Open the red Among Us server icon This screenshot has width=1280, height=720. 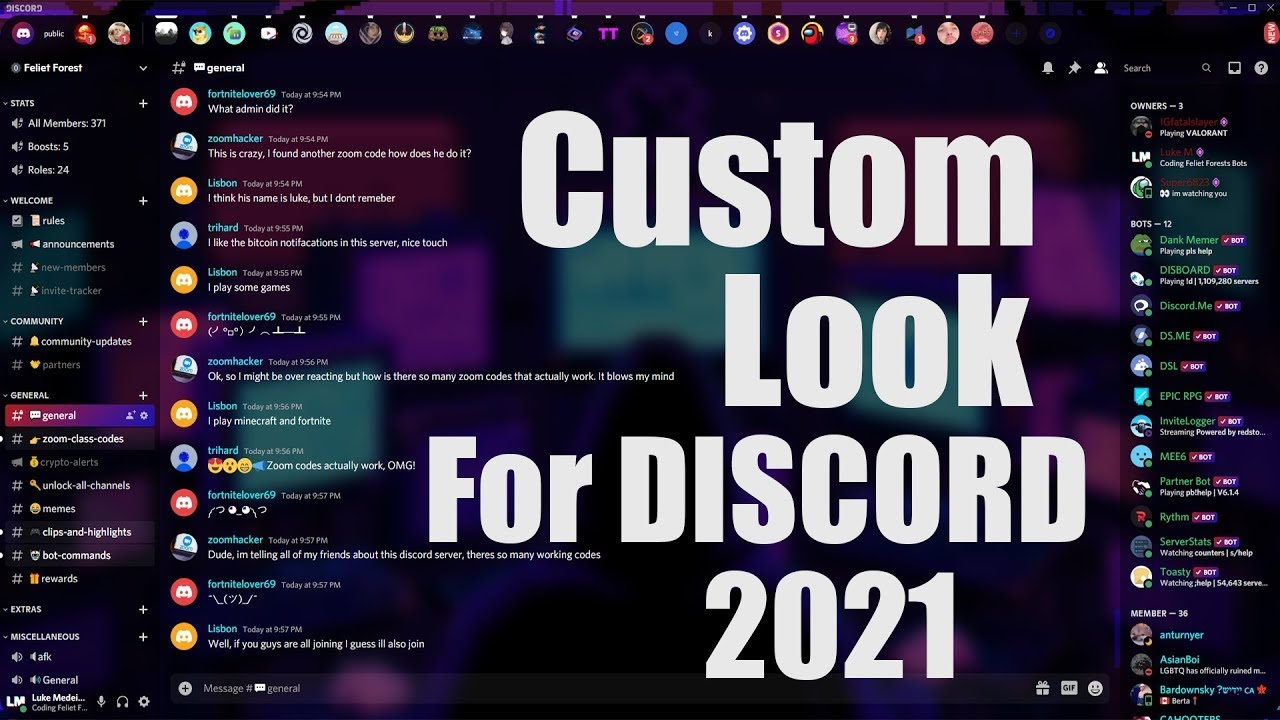click(x=812, y=33)
